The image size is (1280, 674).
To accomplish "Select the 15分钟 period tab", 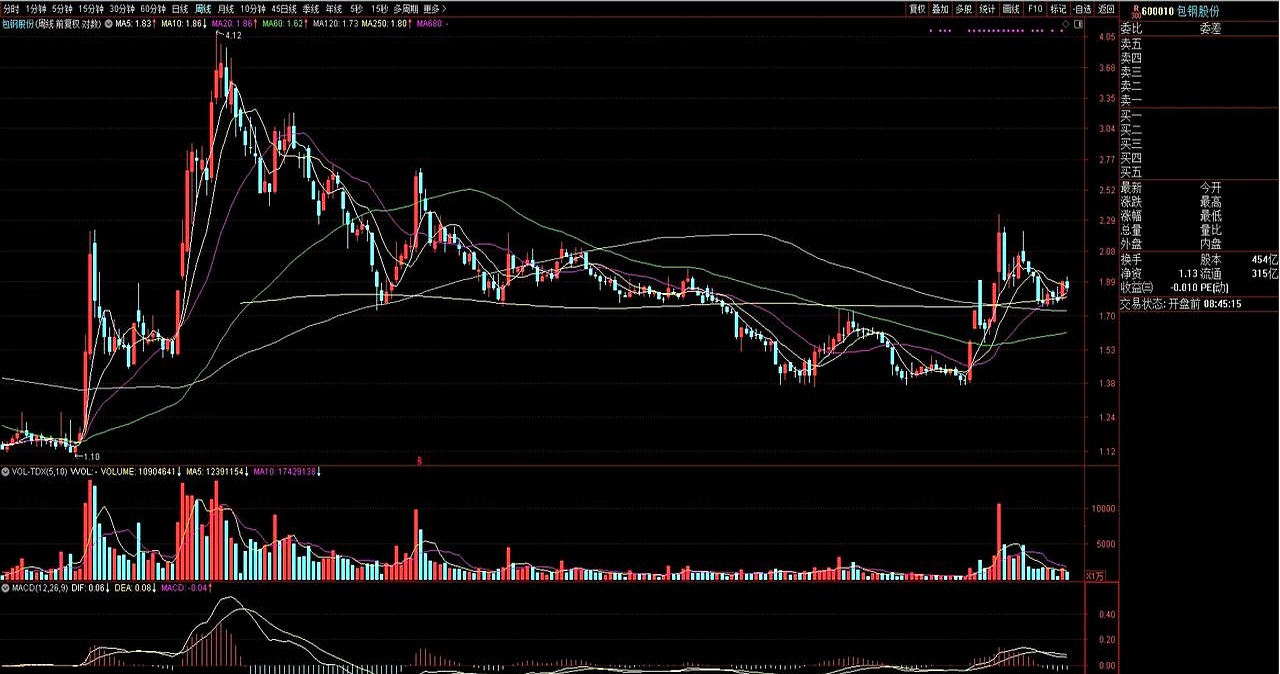I will [x=92, y=8].
